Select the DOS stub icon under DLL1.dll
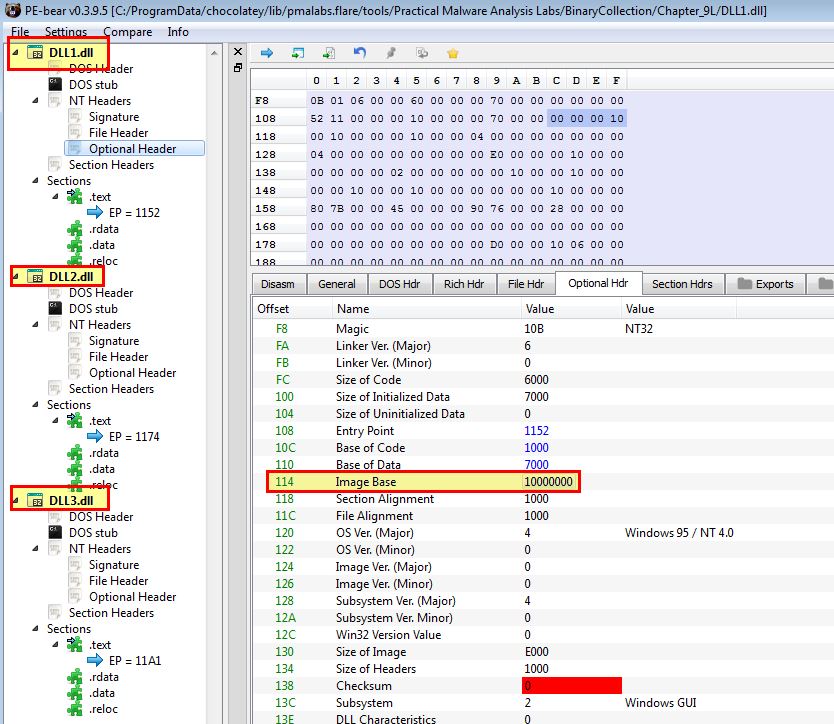This screenshot has height=724, width=834. click(55, 84)
